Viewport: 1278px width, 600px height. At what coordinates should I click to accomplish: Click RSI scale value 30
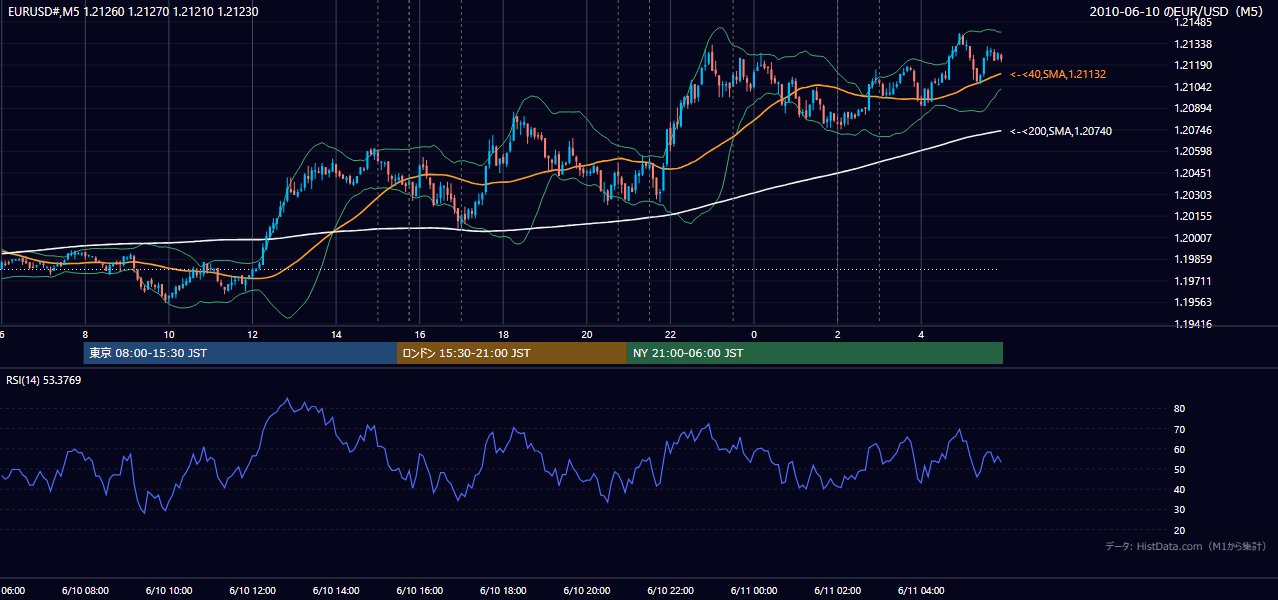pos(1180,510)
